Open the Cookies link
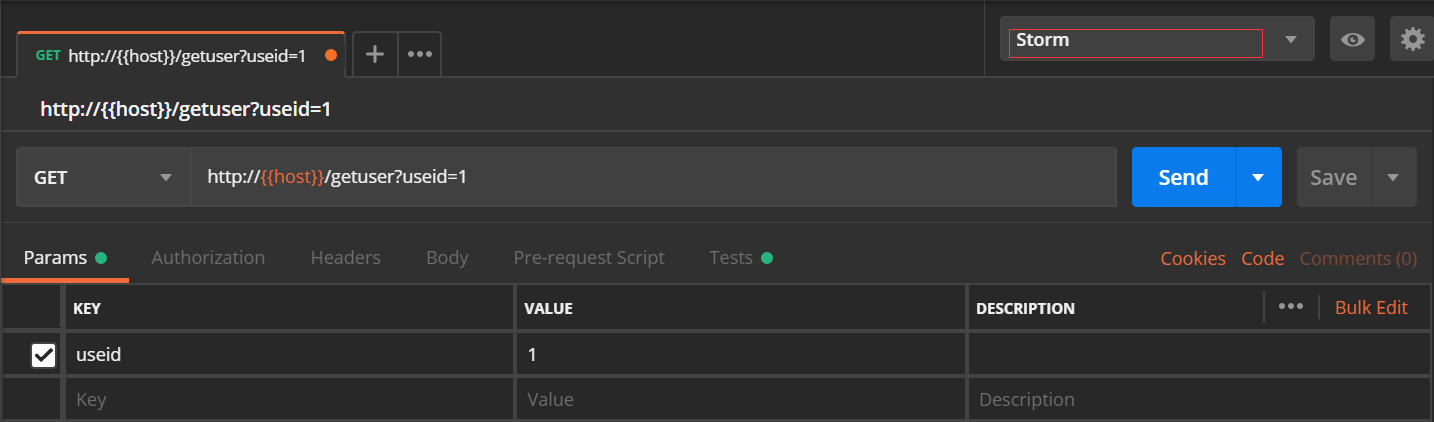This screenshot has height=422, width=1434. pos(1193,258)
